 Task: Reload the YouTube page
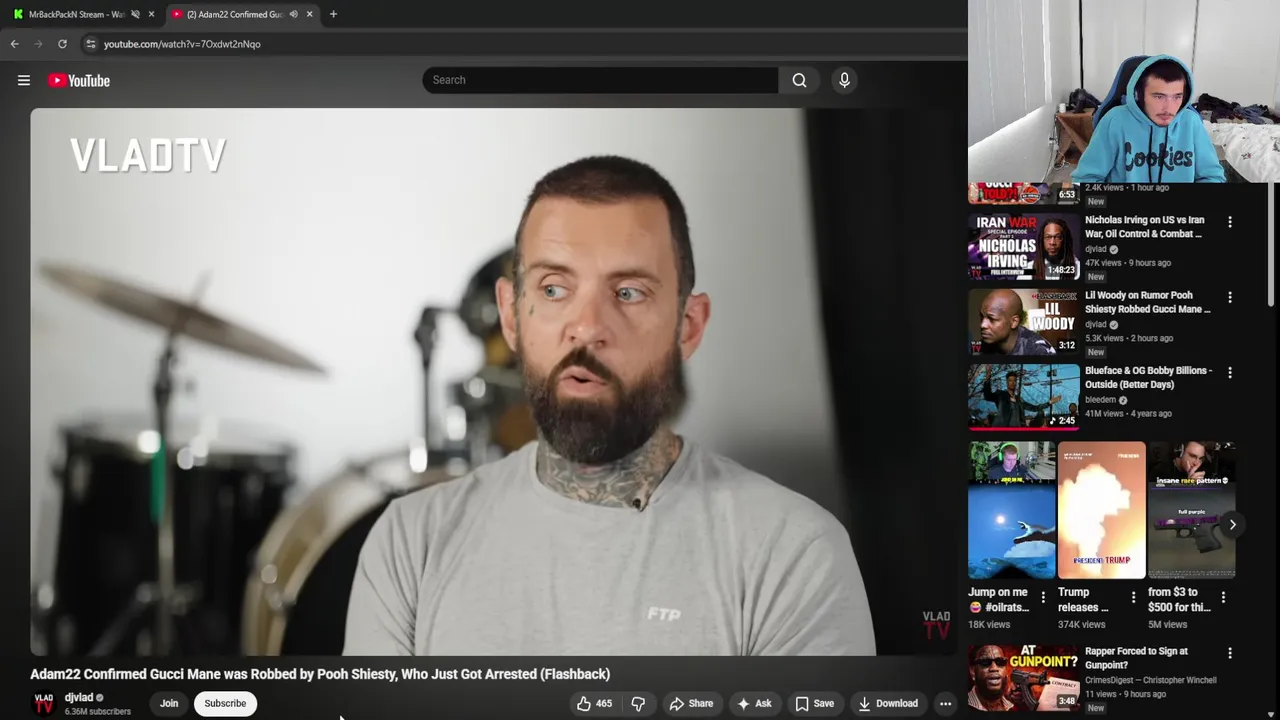(62, 44)
